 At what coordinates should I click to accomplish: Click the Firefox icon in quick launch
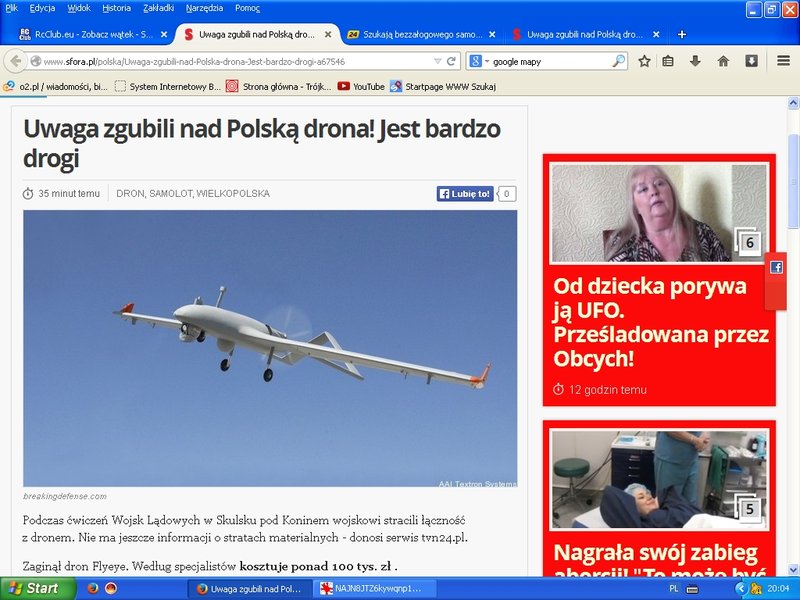click(x=92, y=588)
